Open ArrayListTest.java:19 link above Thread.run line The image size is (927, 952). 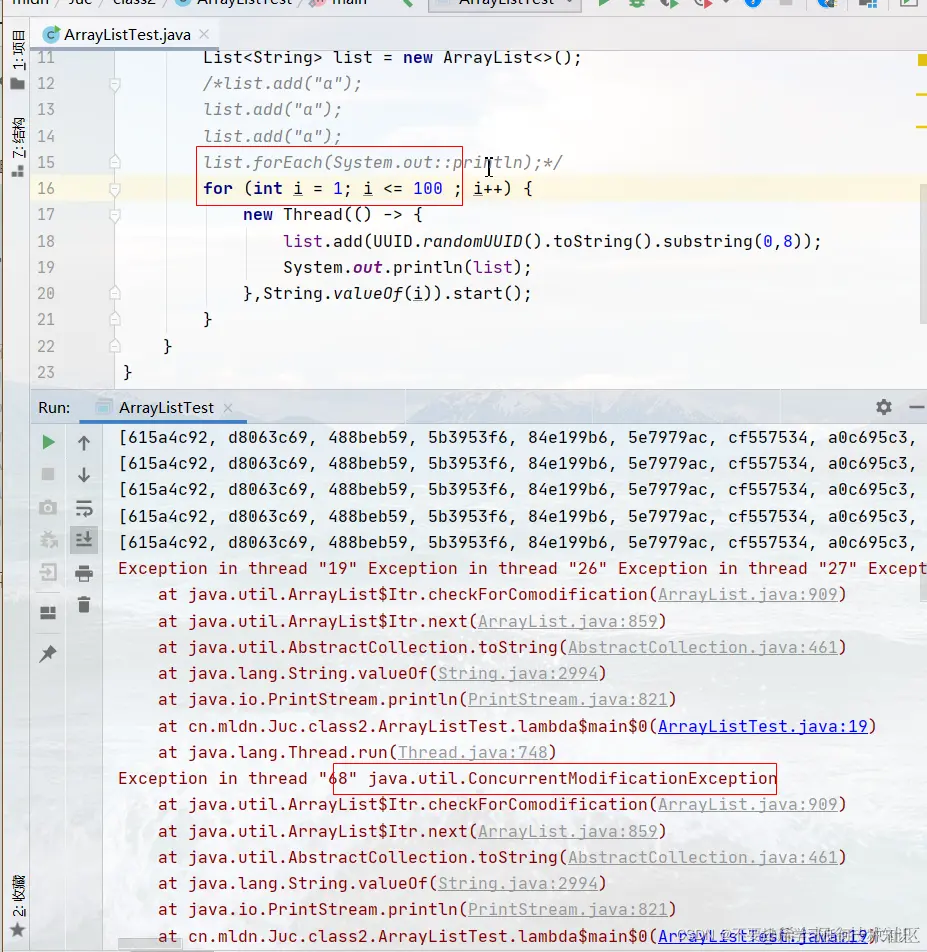coord(762,726)
